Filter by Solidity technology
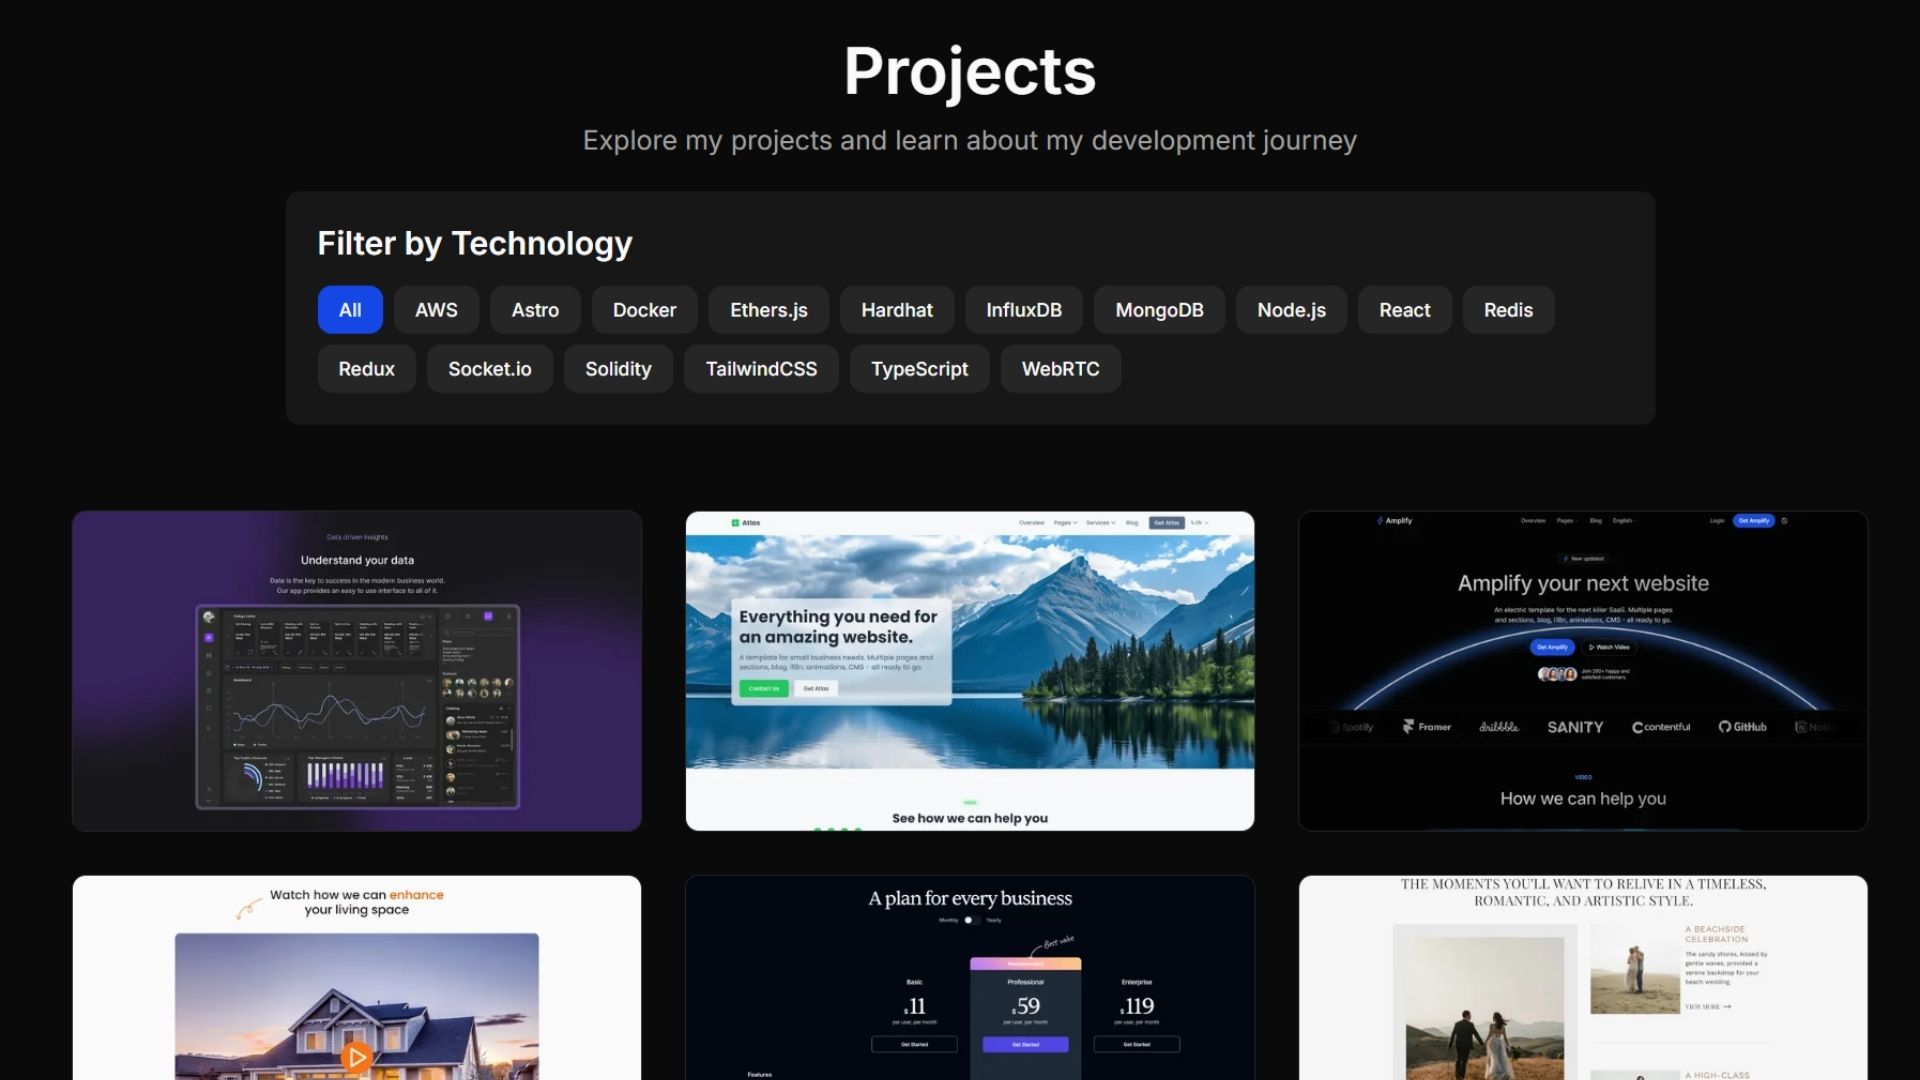 pyautogui.click(x=618, y=369)
